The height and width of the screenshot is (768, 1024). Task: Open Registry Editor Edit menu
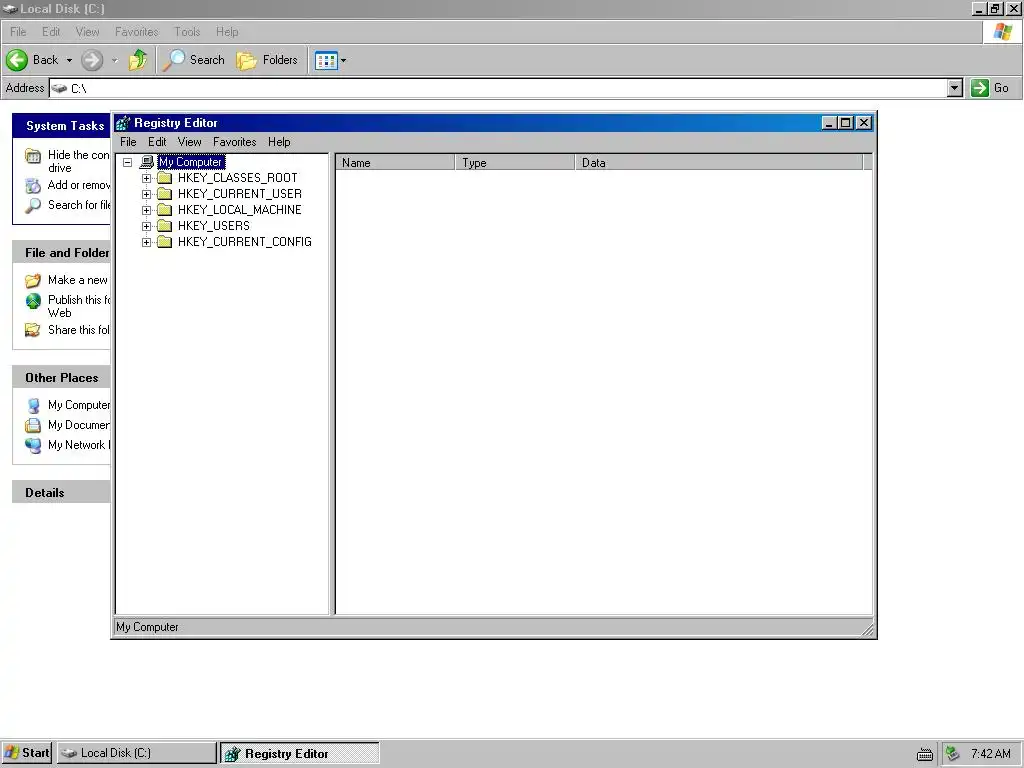(157, 142)
